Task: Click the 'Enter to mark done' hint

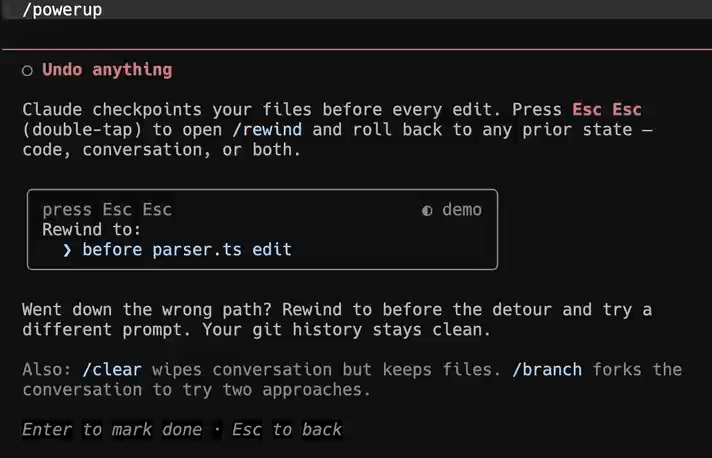Action: click(x=112, y=429)
